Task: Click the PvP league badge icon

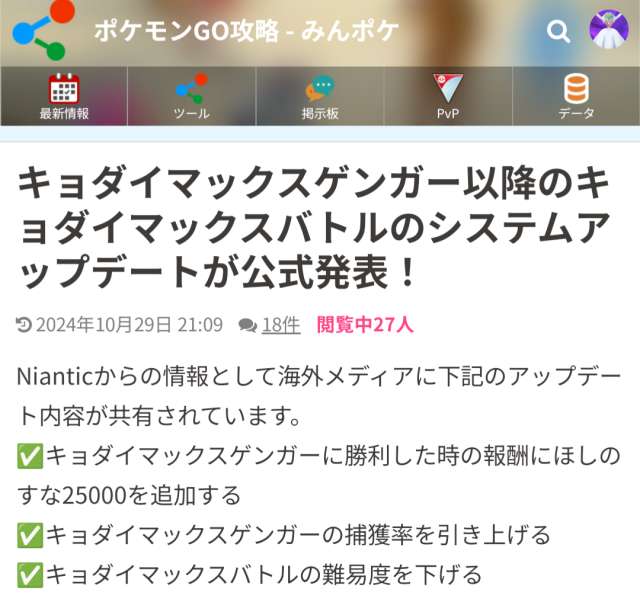Action: click(x=448, y=88)
